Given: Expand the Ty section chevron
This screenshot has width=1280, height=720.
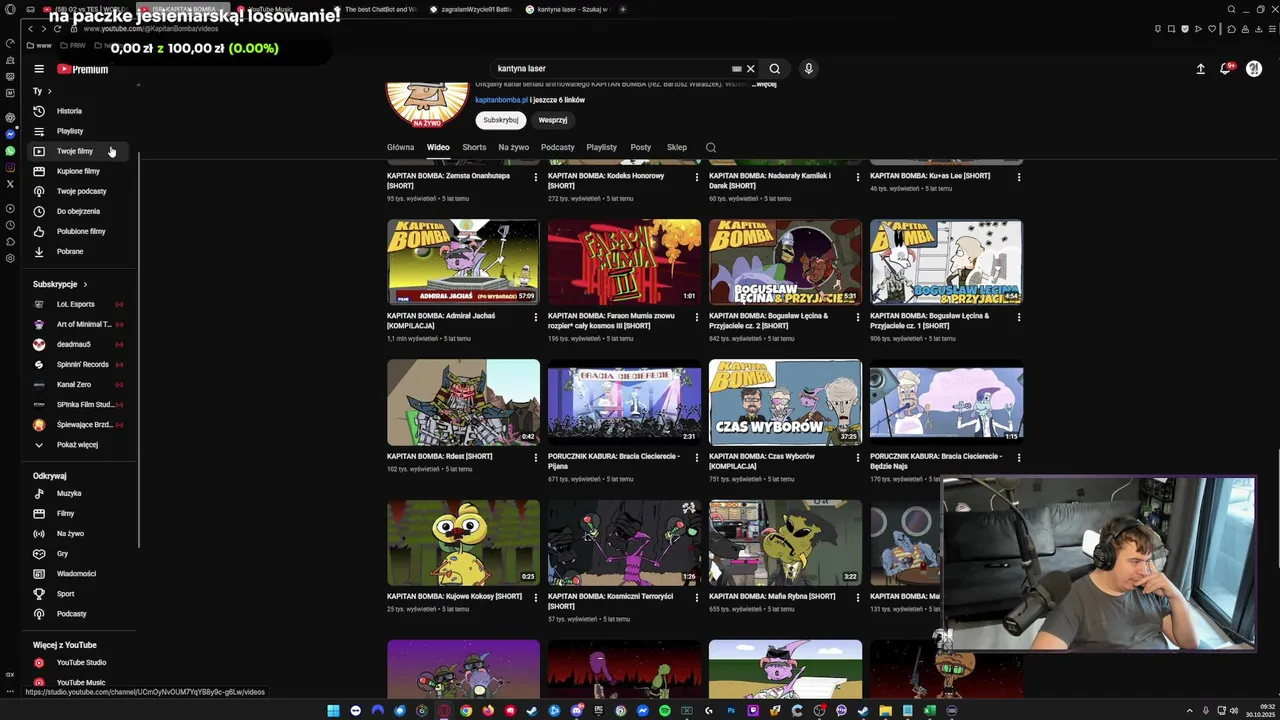Looking at the screenshot, I should tap(49, 91).
